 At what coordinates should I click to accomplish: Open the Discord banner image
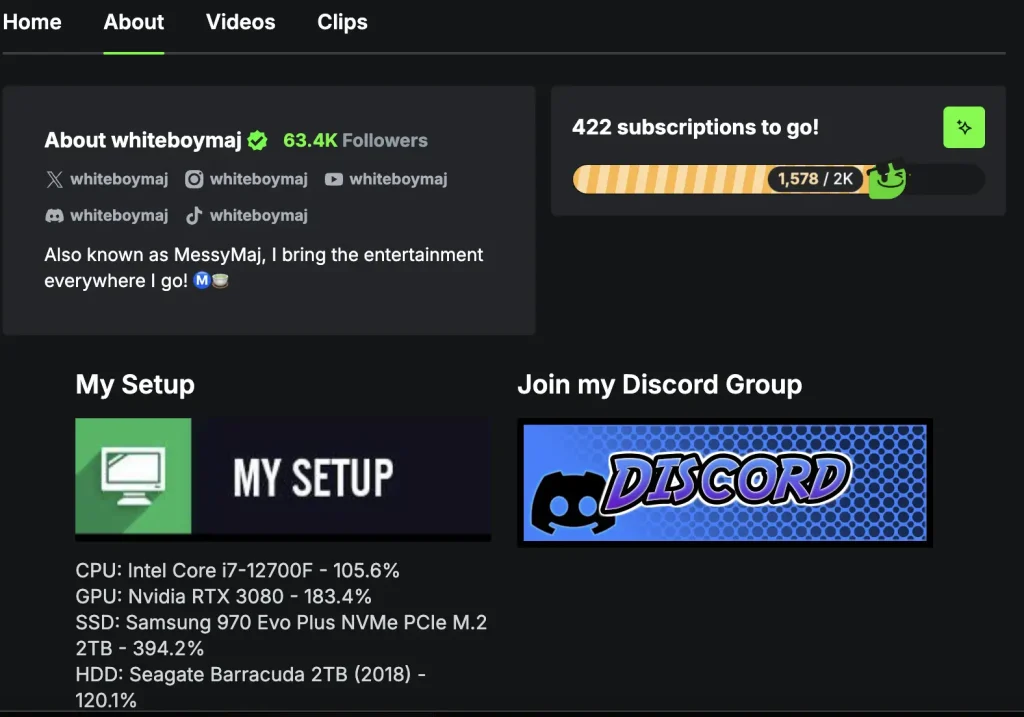[x=725, y=483]
